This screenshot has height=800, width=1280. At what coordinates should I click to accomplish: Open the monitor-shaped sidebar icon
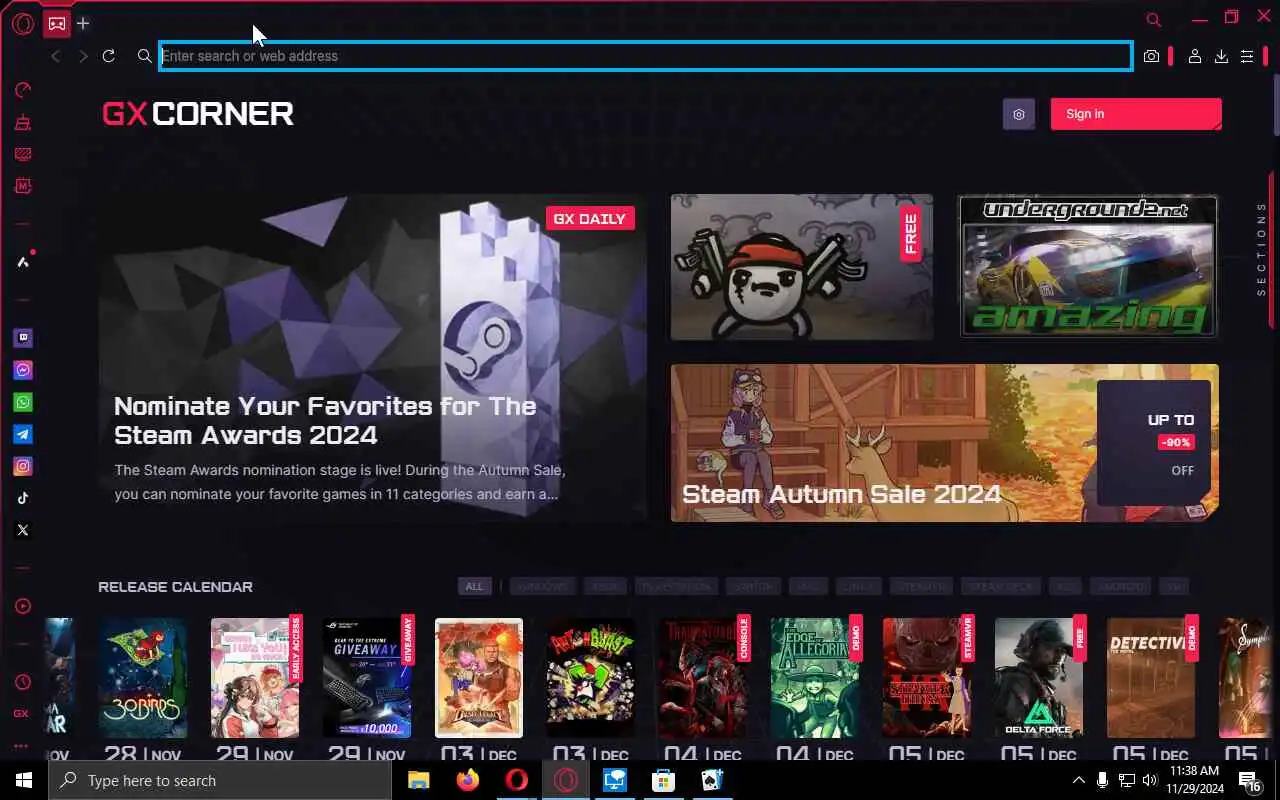23,154
